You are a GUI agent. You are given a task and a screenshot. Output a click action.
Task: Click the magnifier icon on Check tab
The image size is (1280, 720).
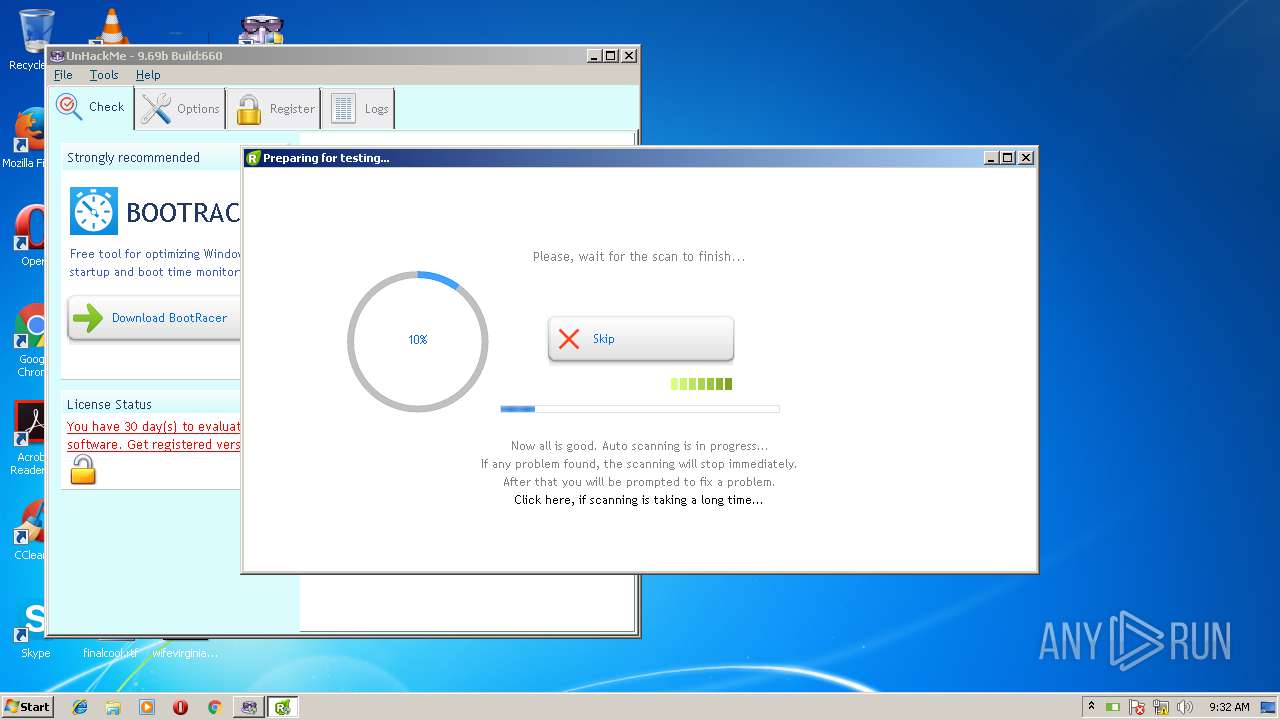pos(69,107)
